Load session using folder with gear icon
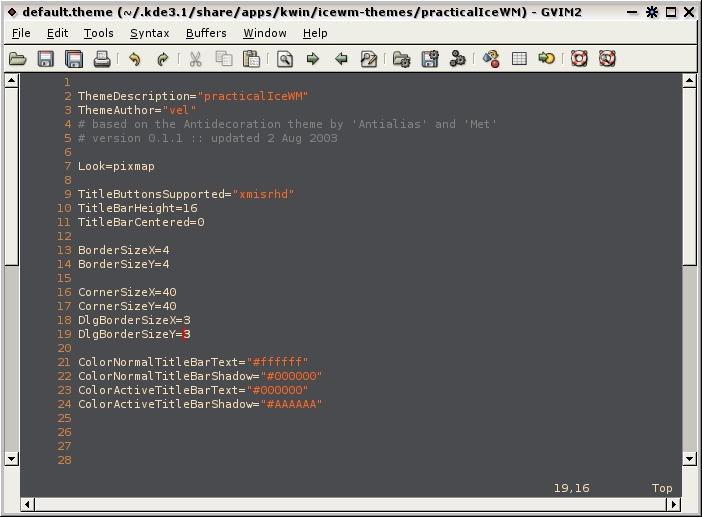The width and height of the screenshot is (702, 517). (402, 59)
